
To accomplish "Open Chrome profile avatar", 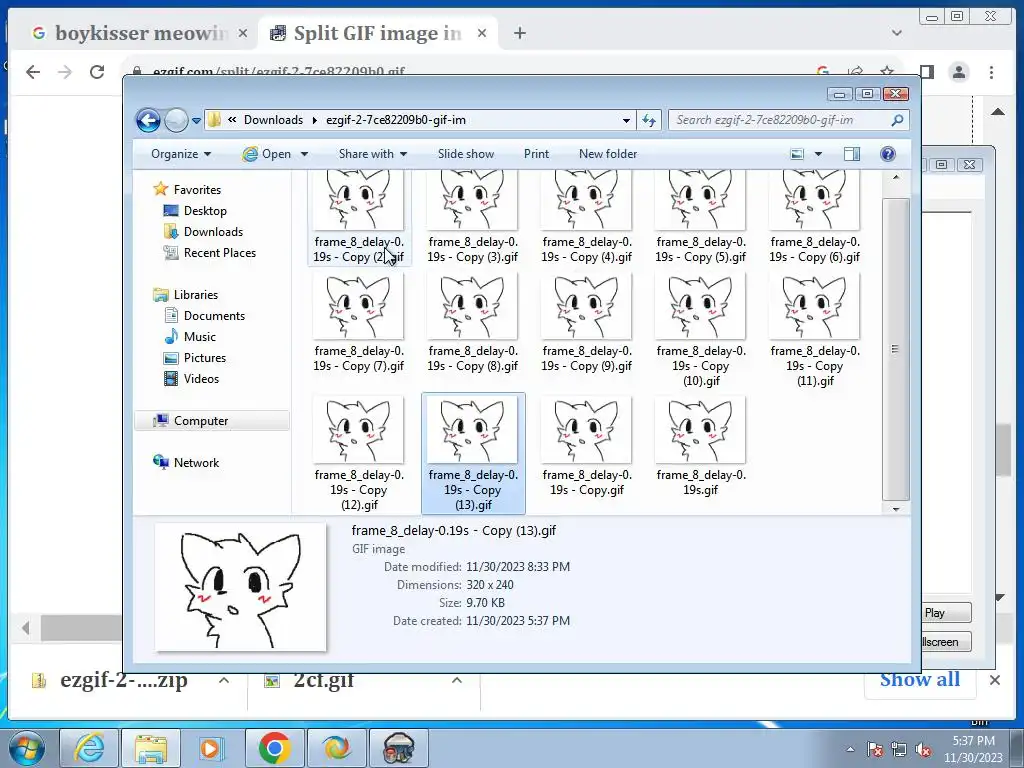I will [x=959, y=72].
